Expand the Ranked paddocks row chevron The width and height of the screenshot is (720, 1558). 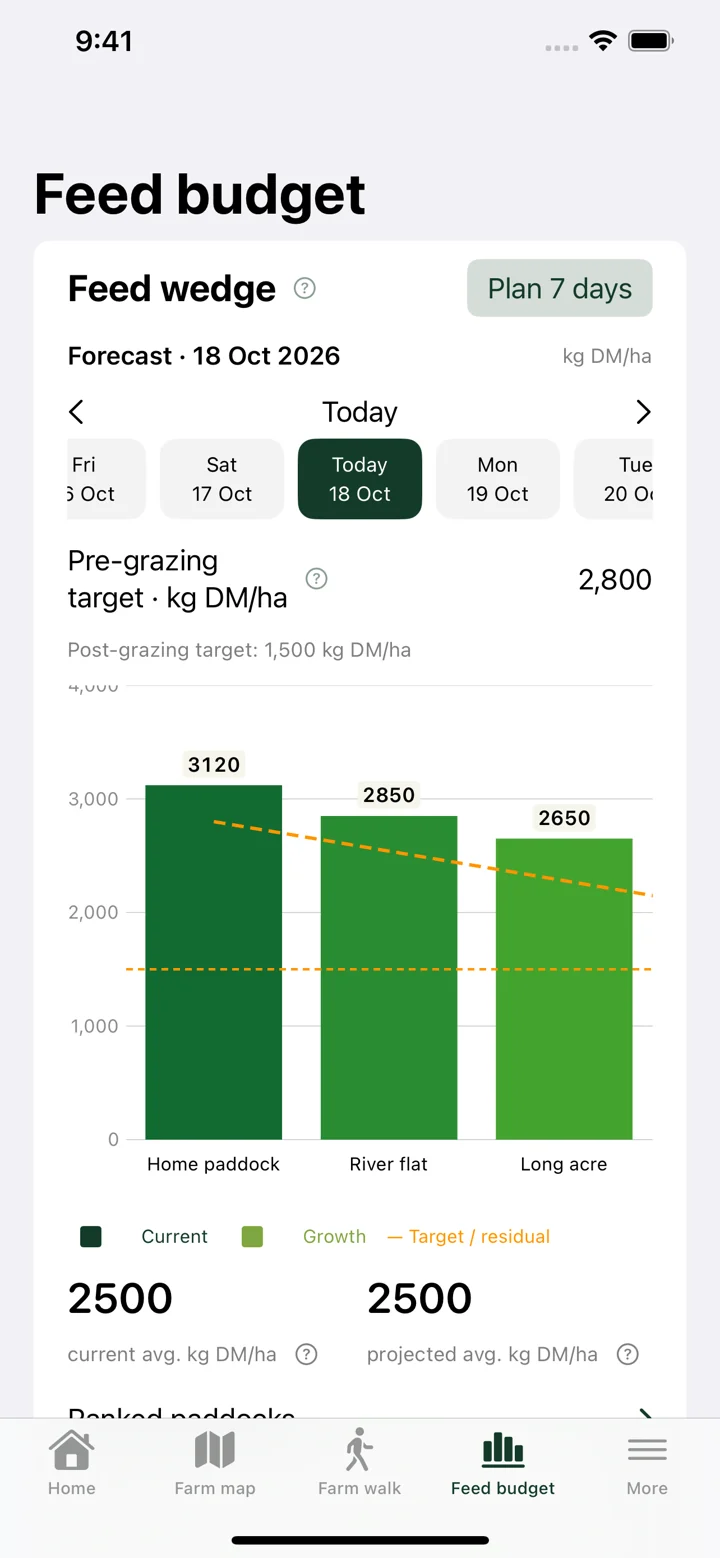coord(645,1414)
